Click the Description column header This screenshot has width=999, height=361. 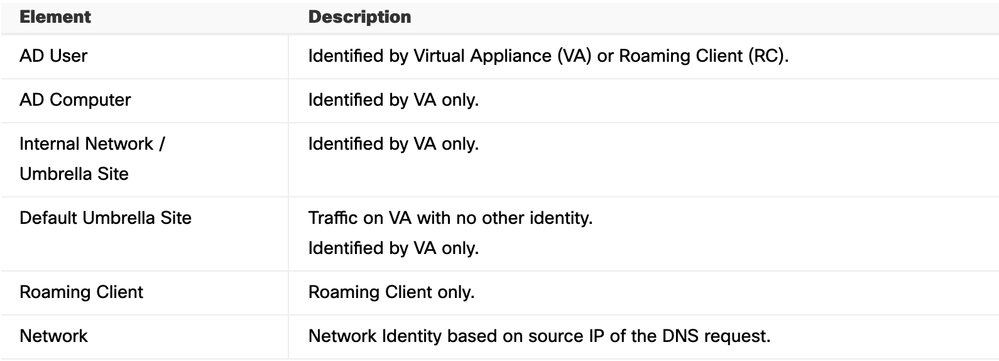(x=359, y=17)
